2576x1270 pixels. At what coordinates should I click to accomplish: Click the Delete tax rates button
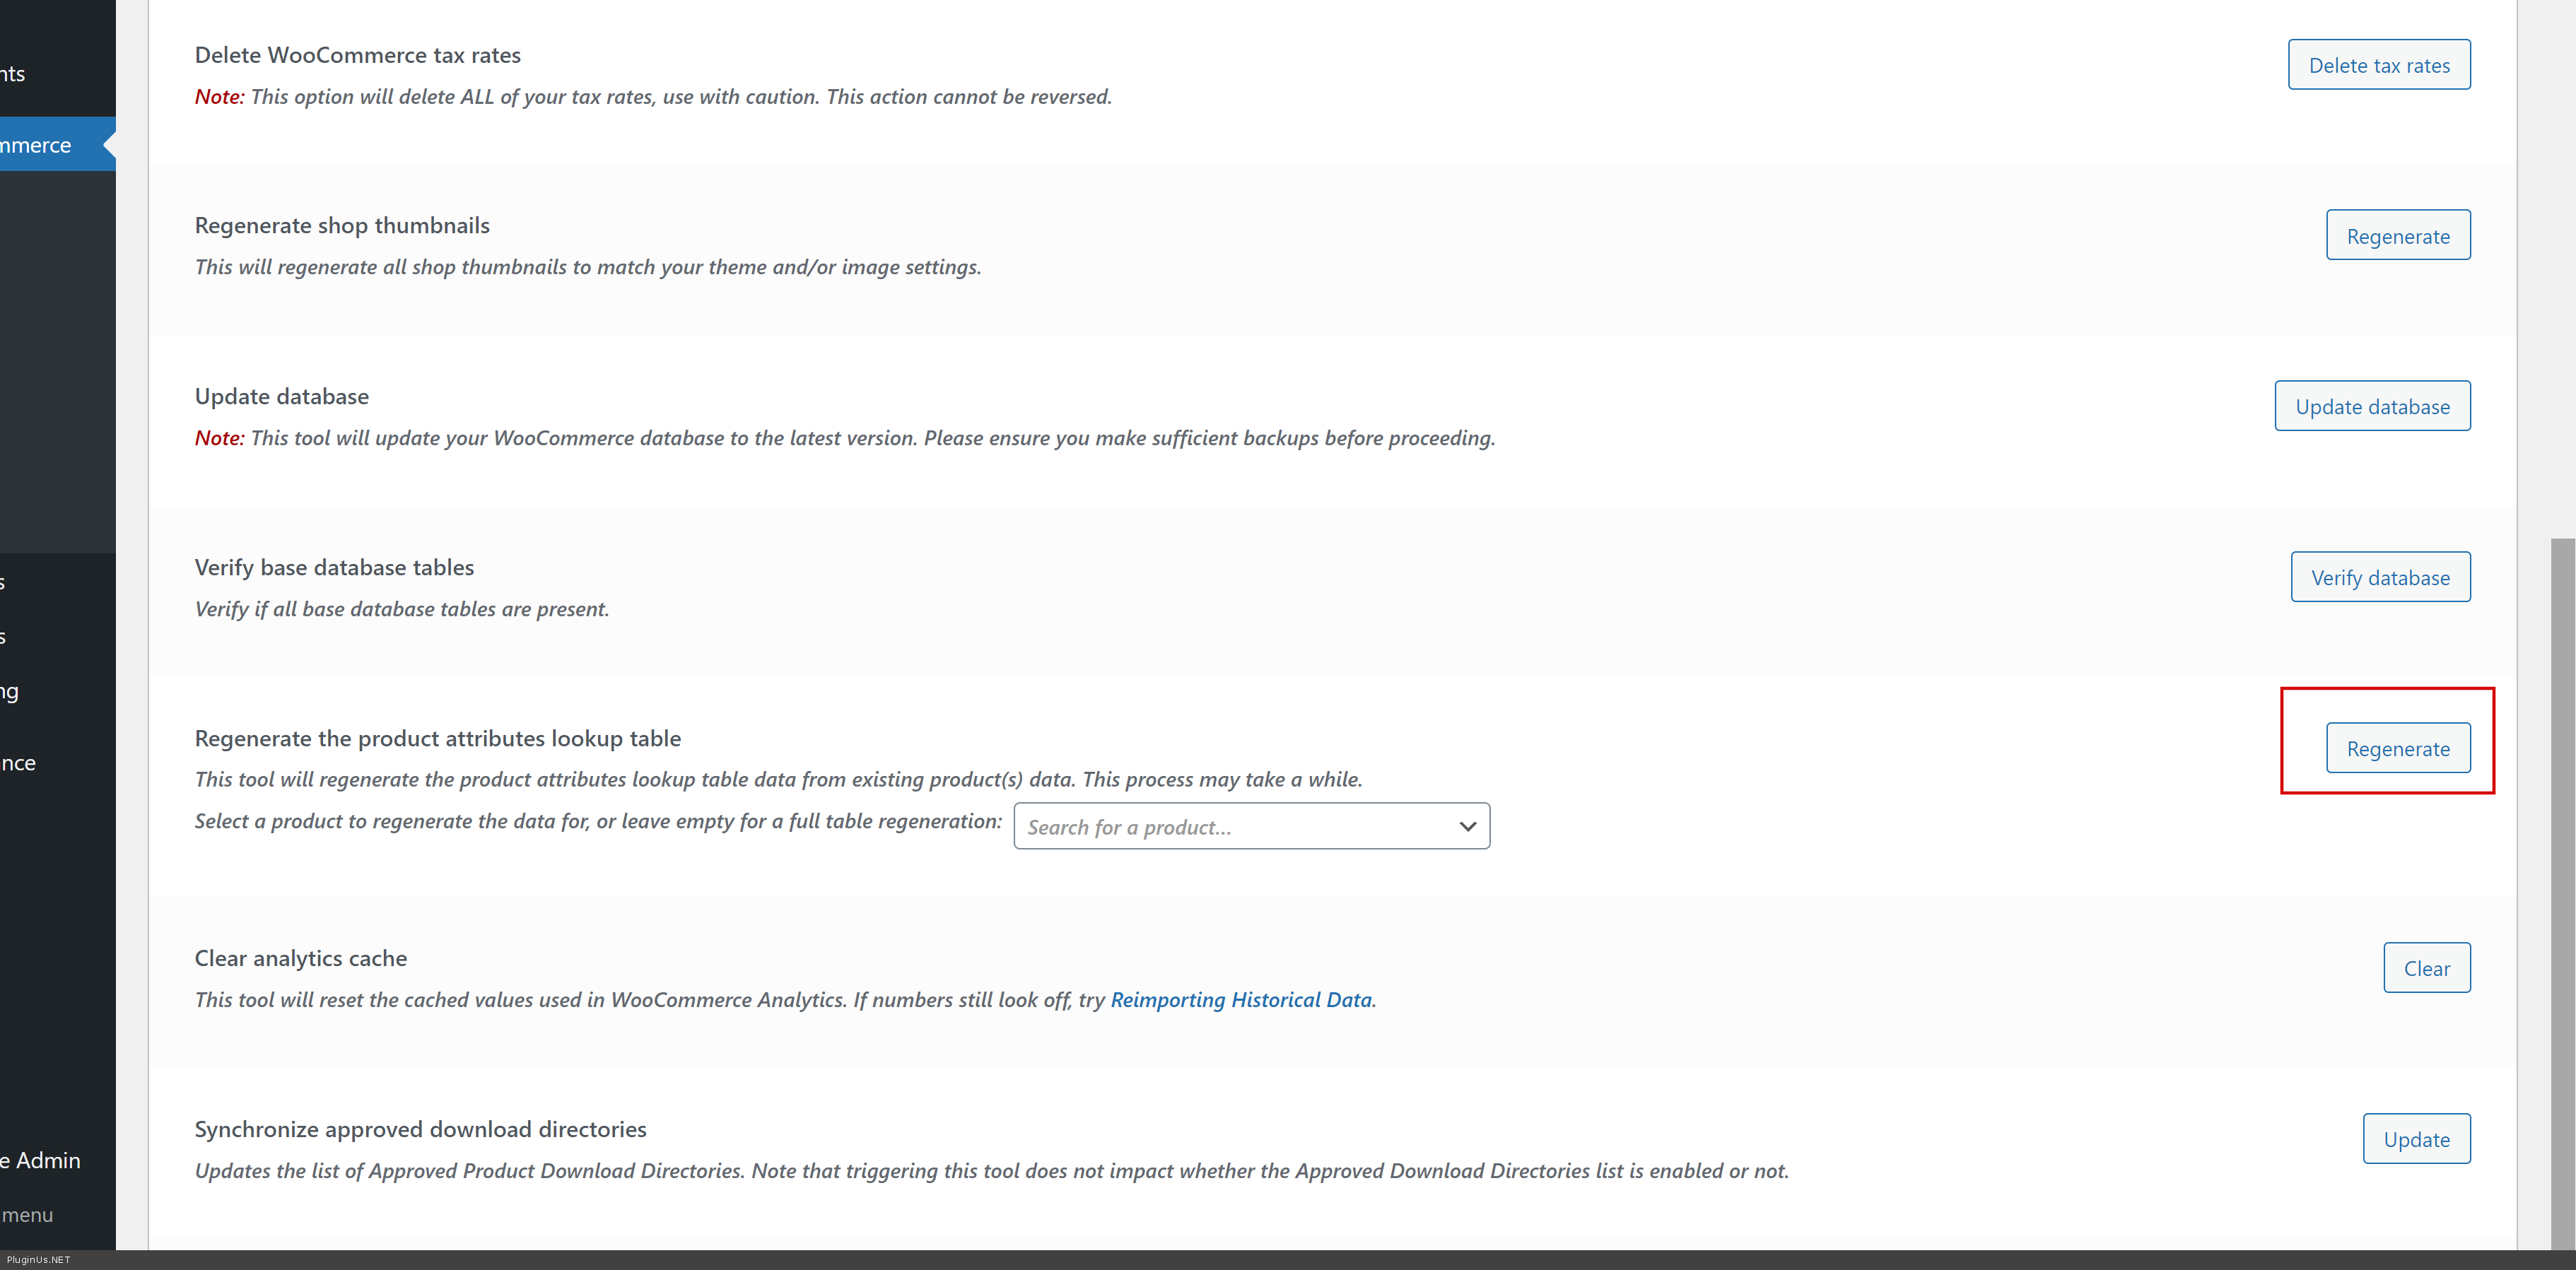click(2378, 65)
